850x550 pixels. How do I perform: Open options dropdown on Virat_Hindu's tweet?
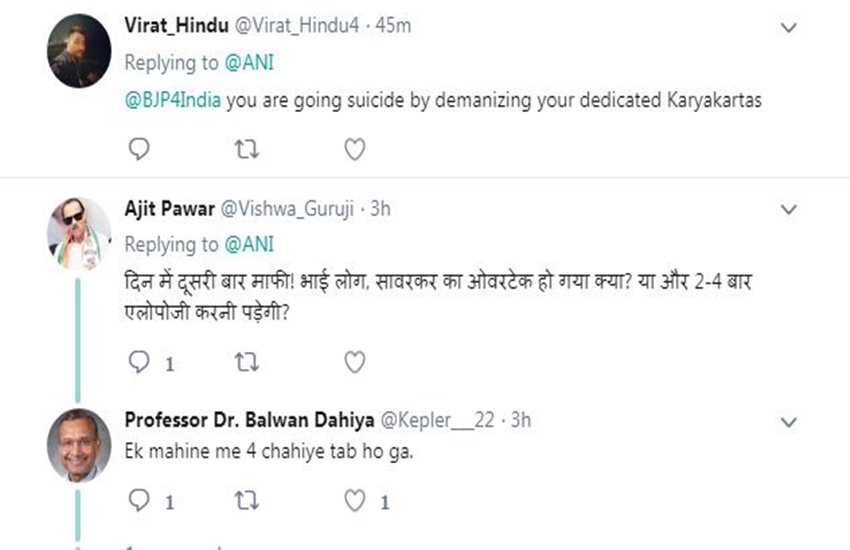coord(789,27)
